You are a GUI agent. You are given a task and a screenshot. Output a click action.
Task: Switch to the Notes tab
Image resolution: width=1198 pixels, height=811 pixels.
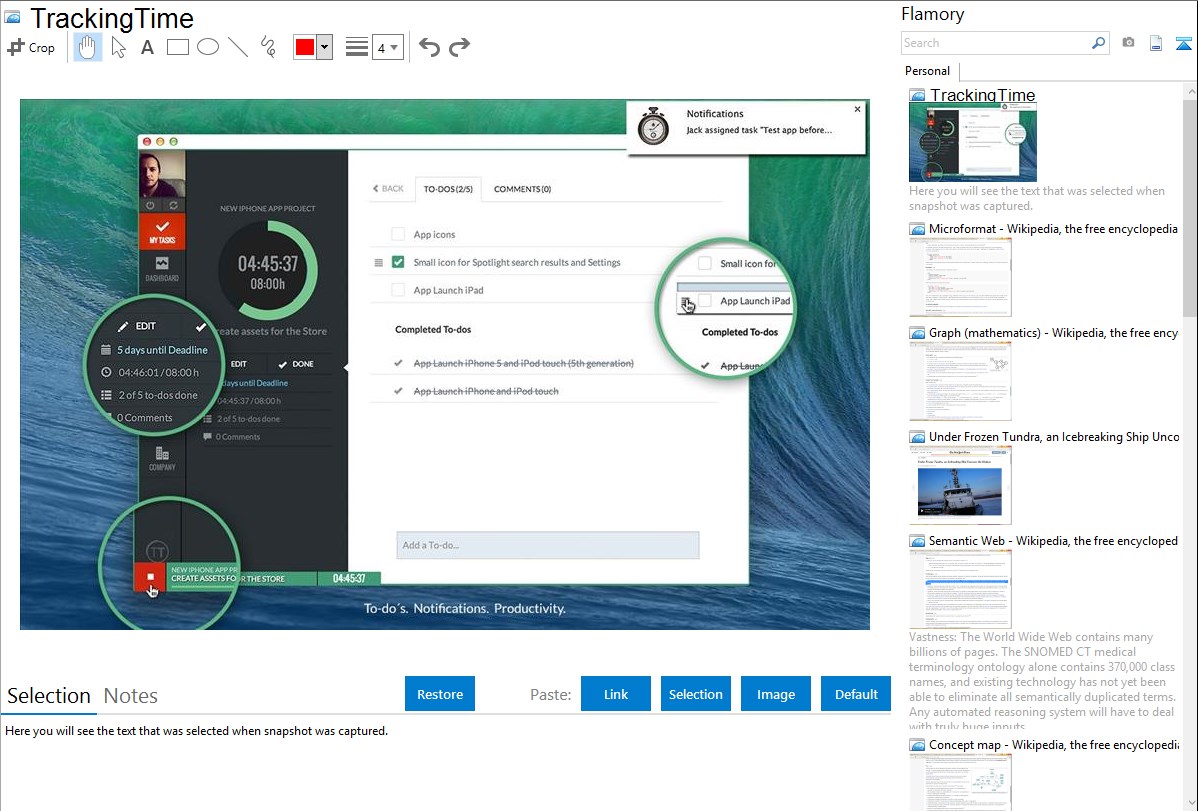click(x=131, y=696)
